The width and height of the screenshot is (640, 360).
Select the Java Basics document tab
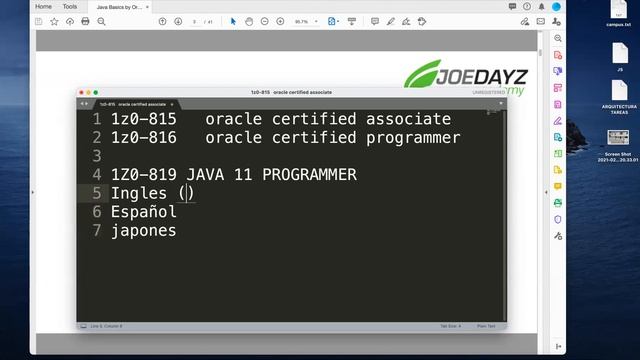coord(119,7)
